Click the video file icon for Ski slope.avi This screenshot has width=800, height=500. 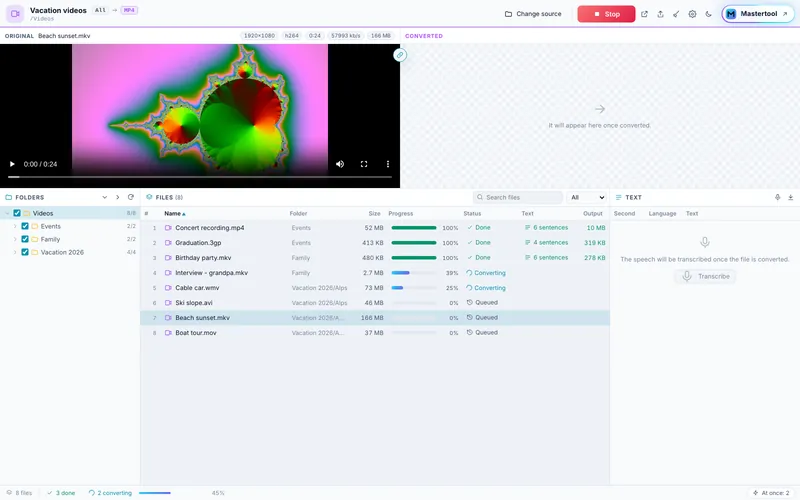(x=168, y=303)
